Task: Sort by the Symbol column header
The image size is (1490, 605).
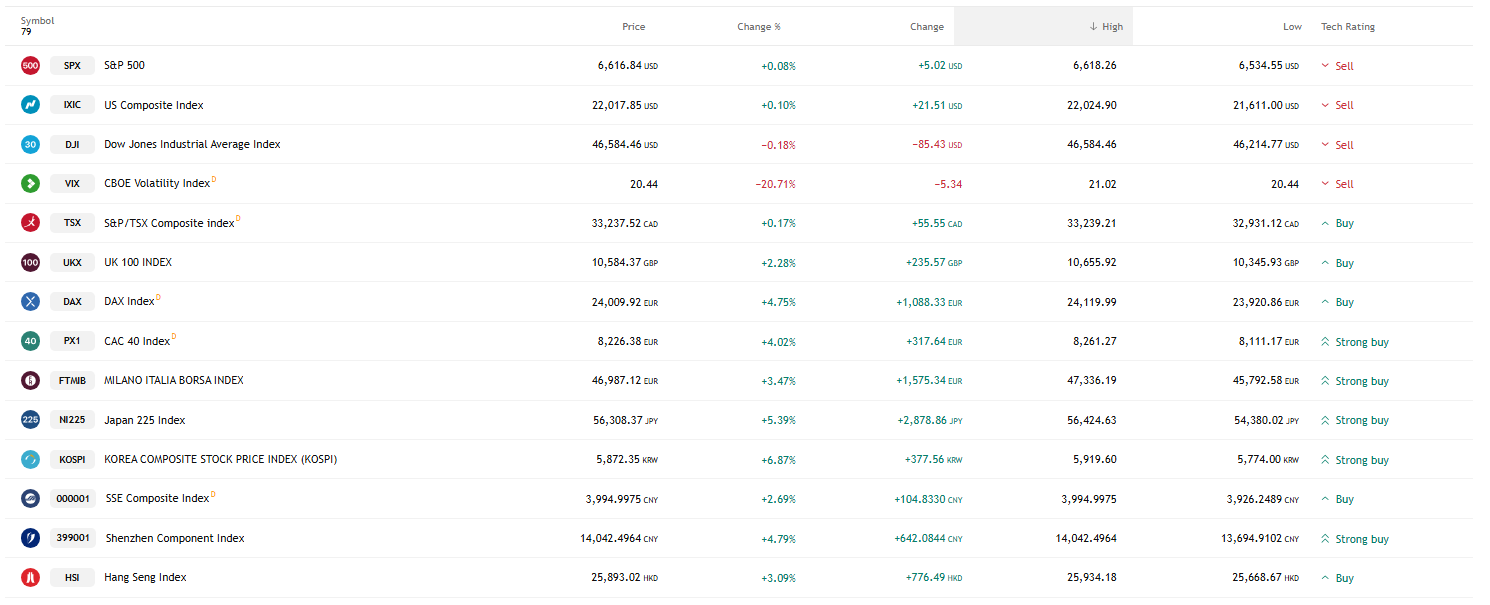Action: click(37, 21)
